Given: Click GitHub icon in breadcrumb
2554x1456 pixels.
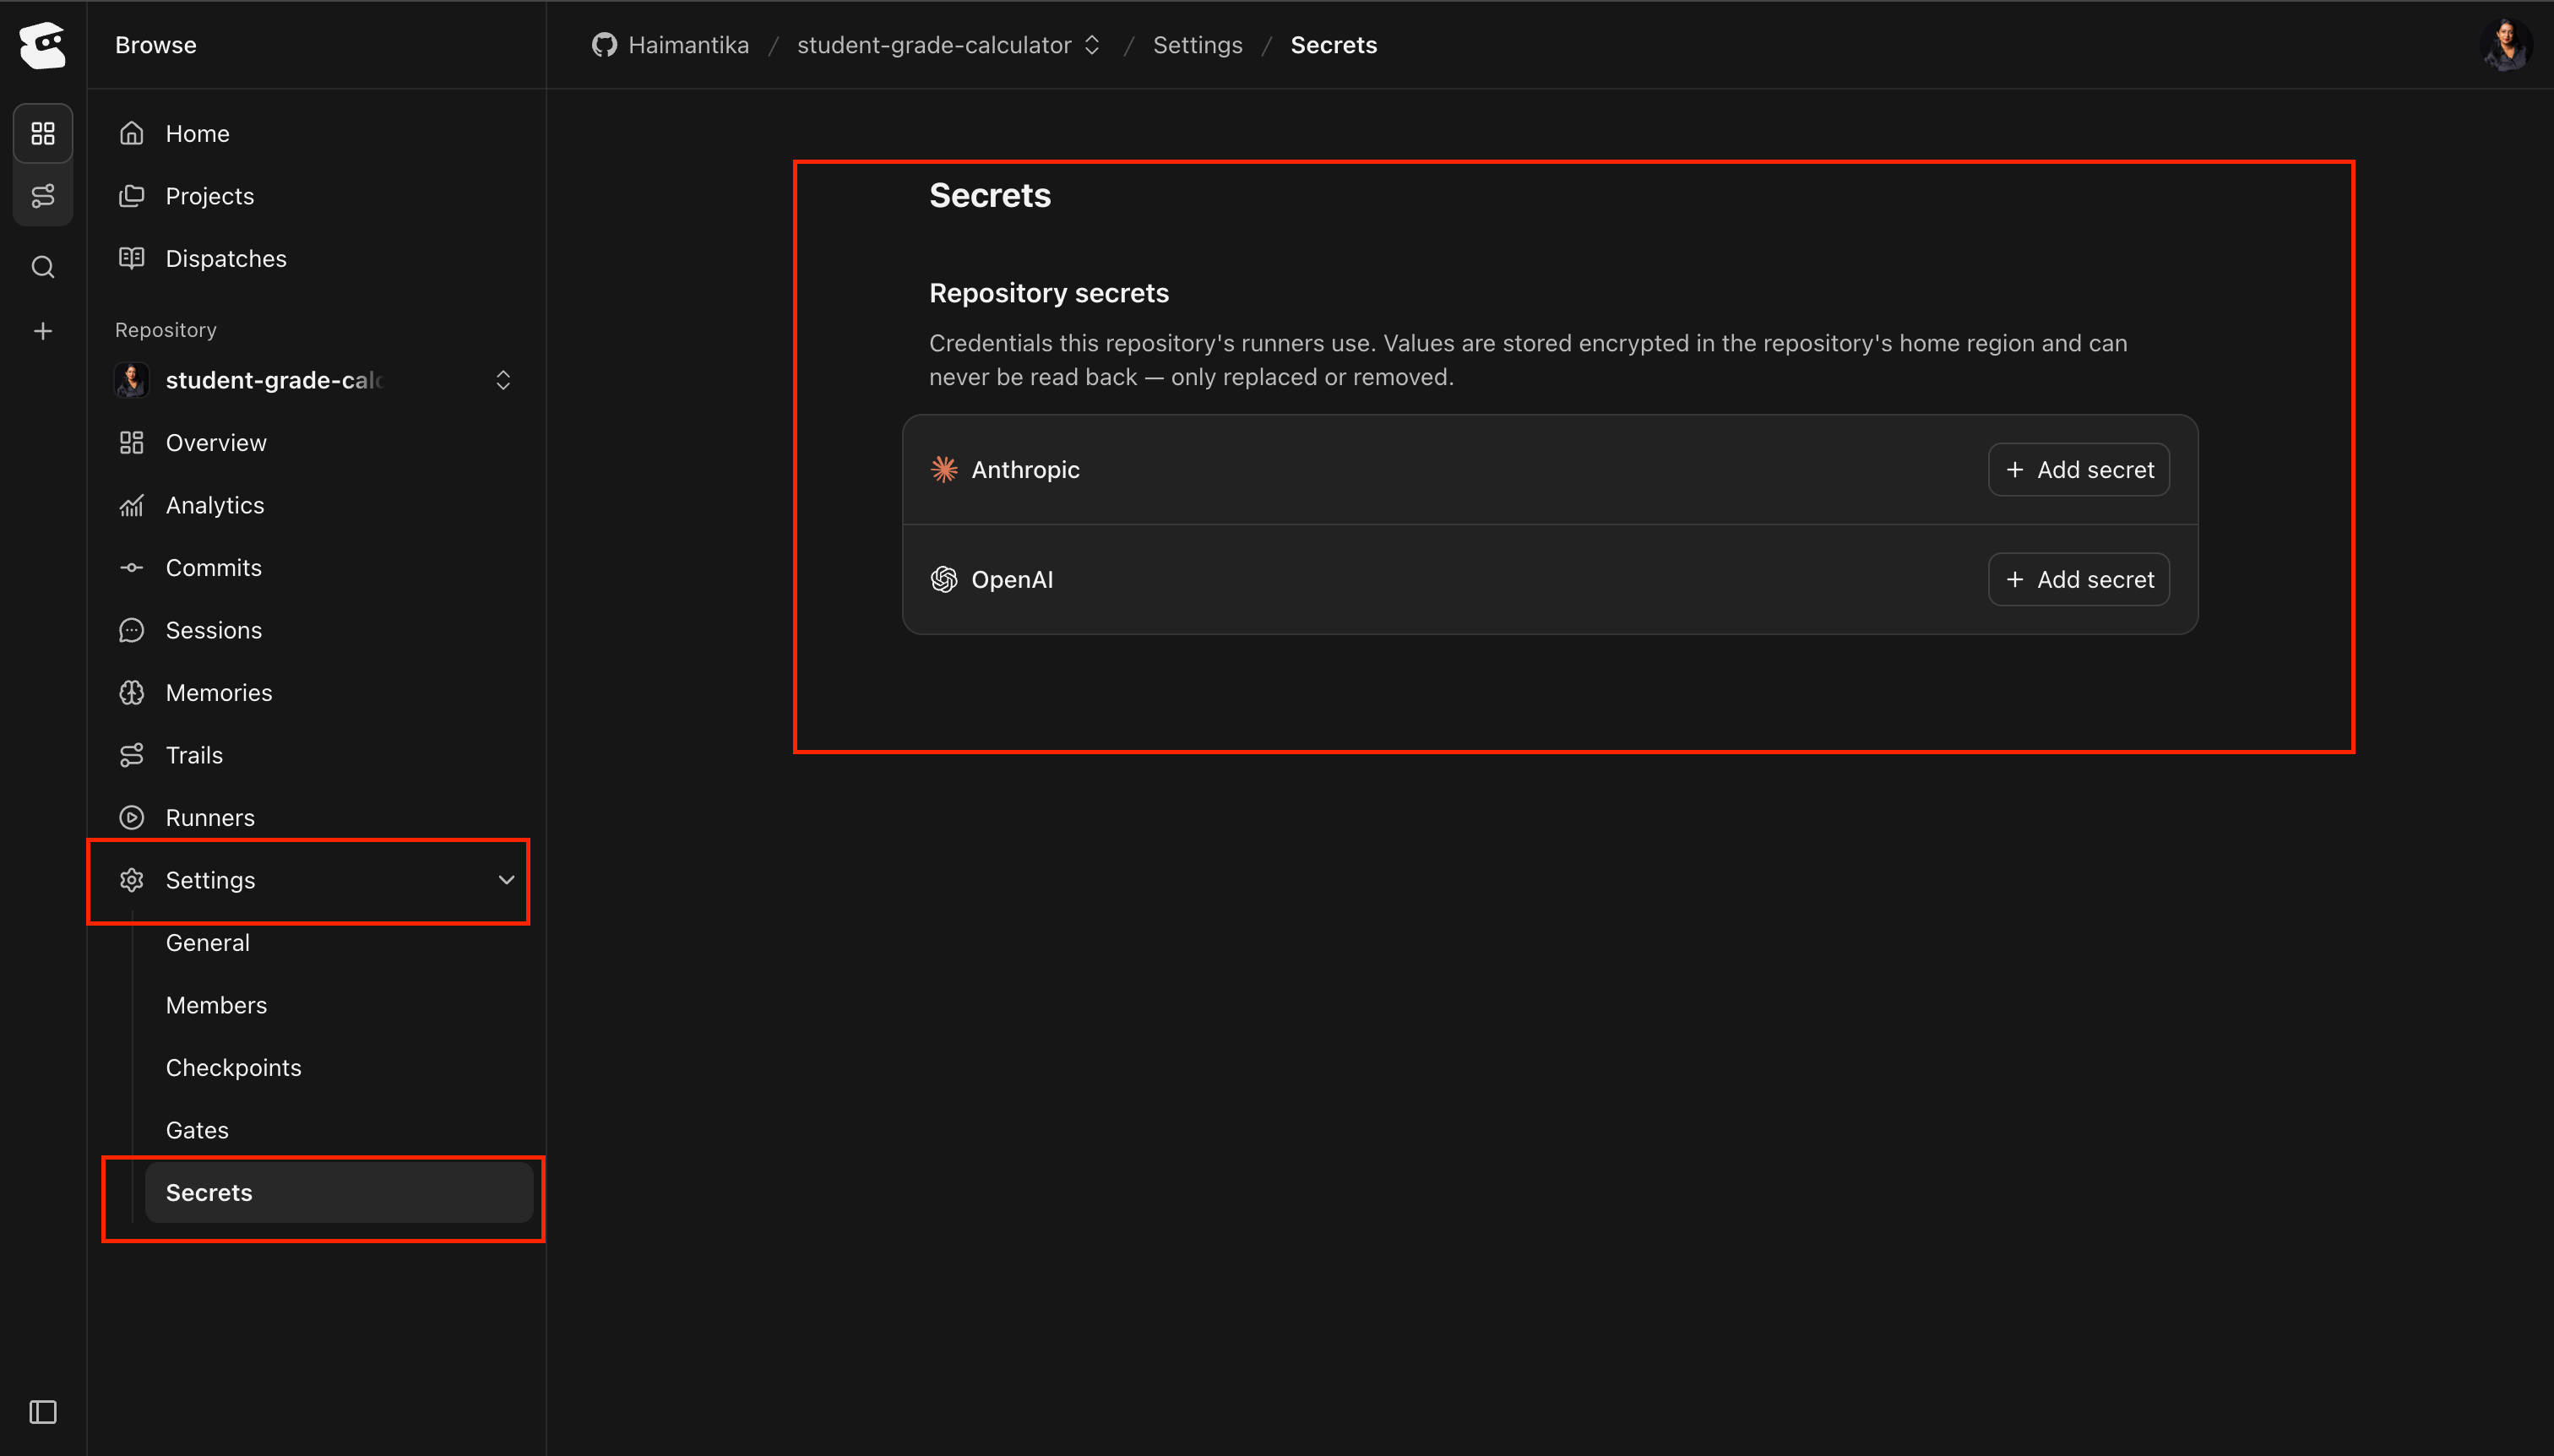Looking at the screenshot, I should 604,45.
